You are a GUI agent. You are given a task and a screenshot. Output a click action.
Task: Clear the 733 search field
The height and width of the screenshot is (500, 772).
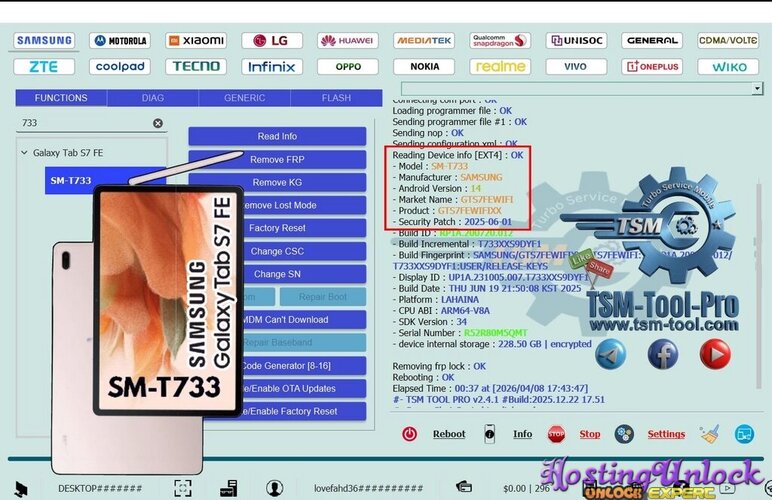tap(158, 123)
